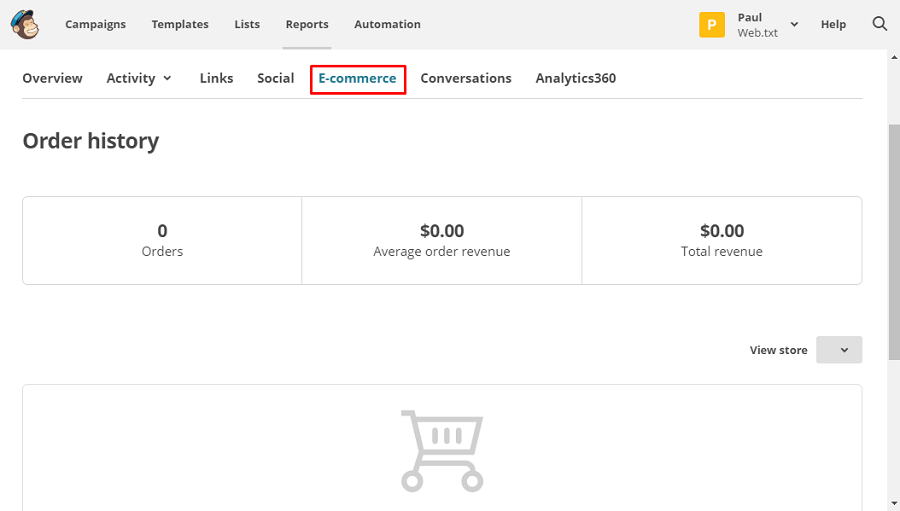Select the E-commerce tab
This screenshot has width=900, height=511.
click(x=358, y=79)
